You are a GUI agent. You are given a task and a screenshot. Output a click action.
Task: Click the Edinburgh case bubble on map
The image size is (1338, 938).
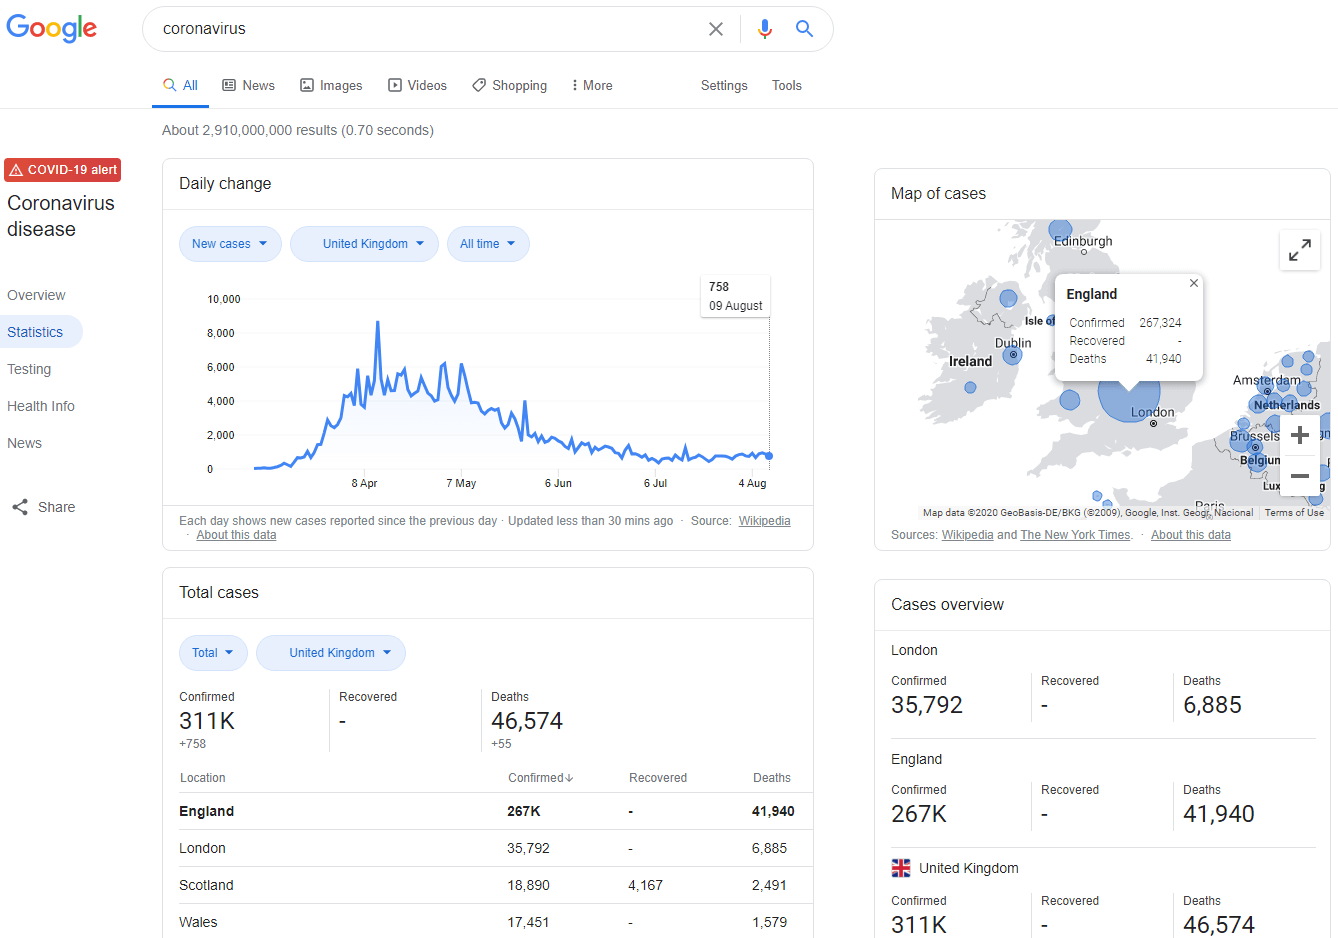(1061, 231)
